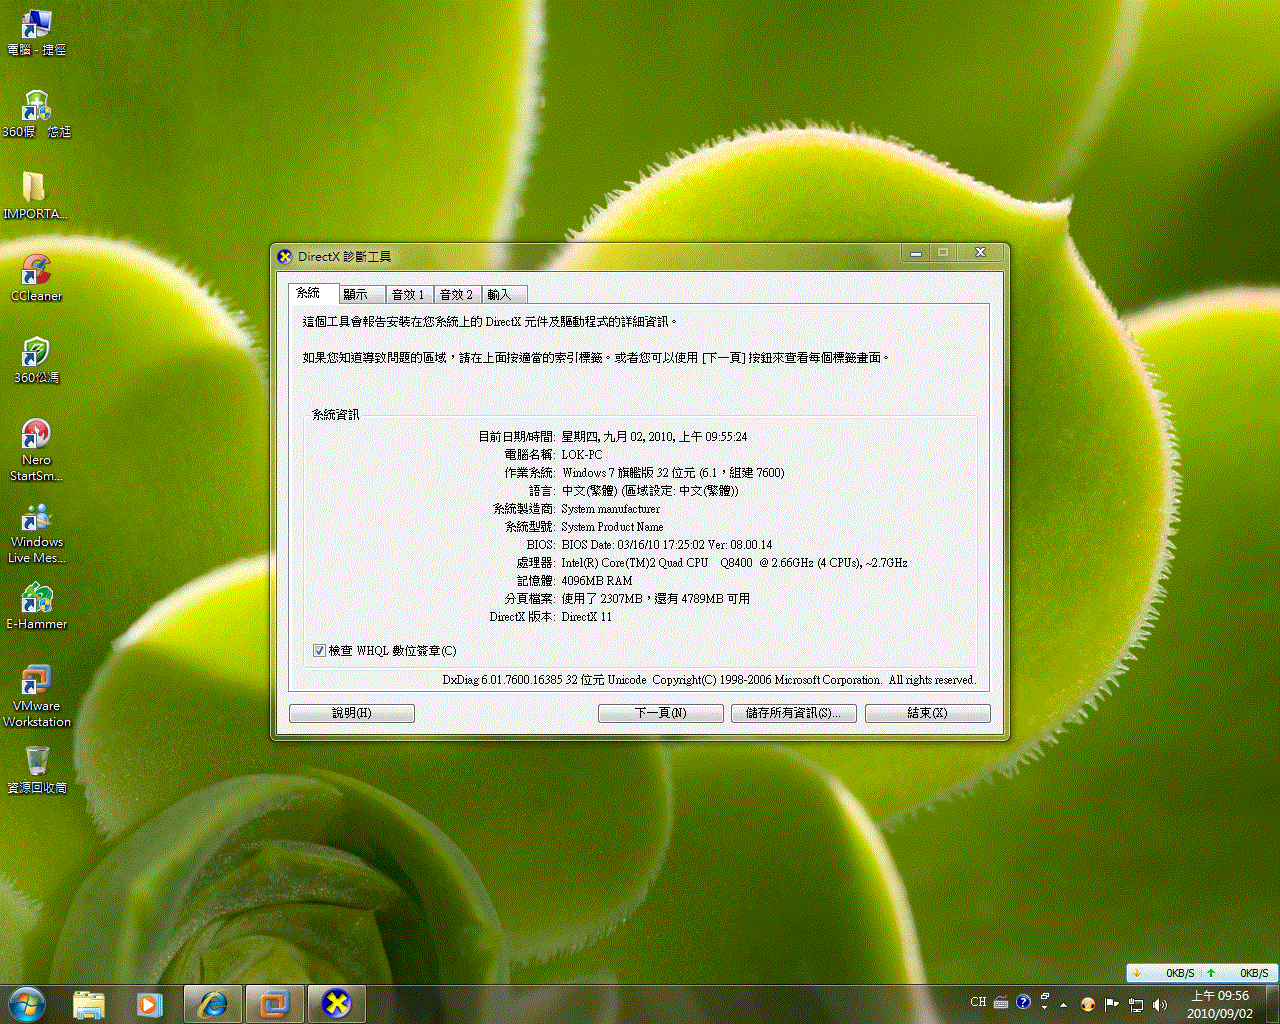This screenshot has height=1024, width=1280.
Task: Launch the media player taskbar icon
Action: pos(150,1004)
